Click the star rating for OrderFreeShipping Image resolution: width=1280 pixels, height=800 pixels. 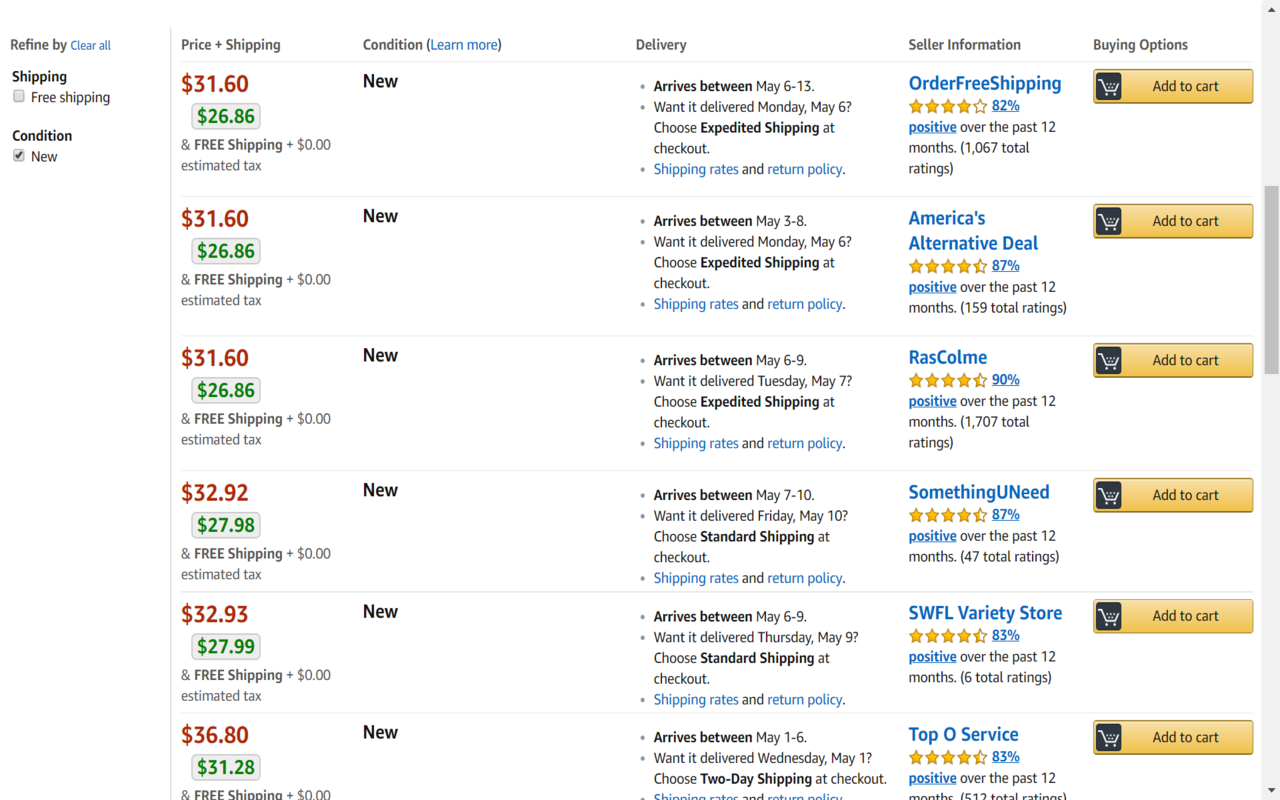947,105
